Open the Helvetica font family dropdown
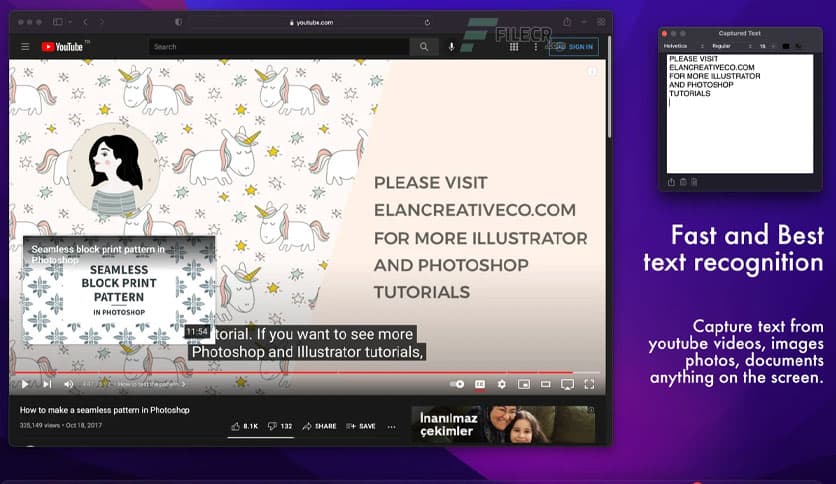This screenshot has height=484, width=836. 685,46
